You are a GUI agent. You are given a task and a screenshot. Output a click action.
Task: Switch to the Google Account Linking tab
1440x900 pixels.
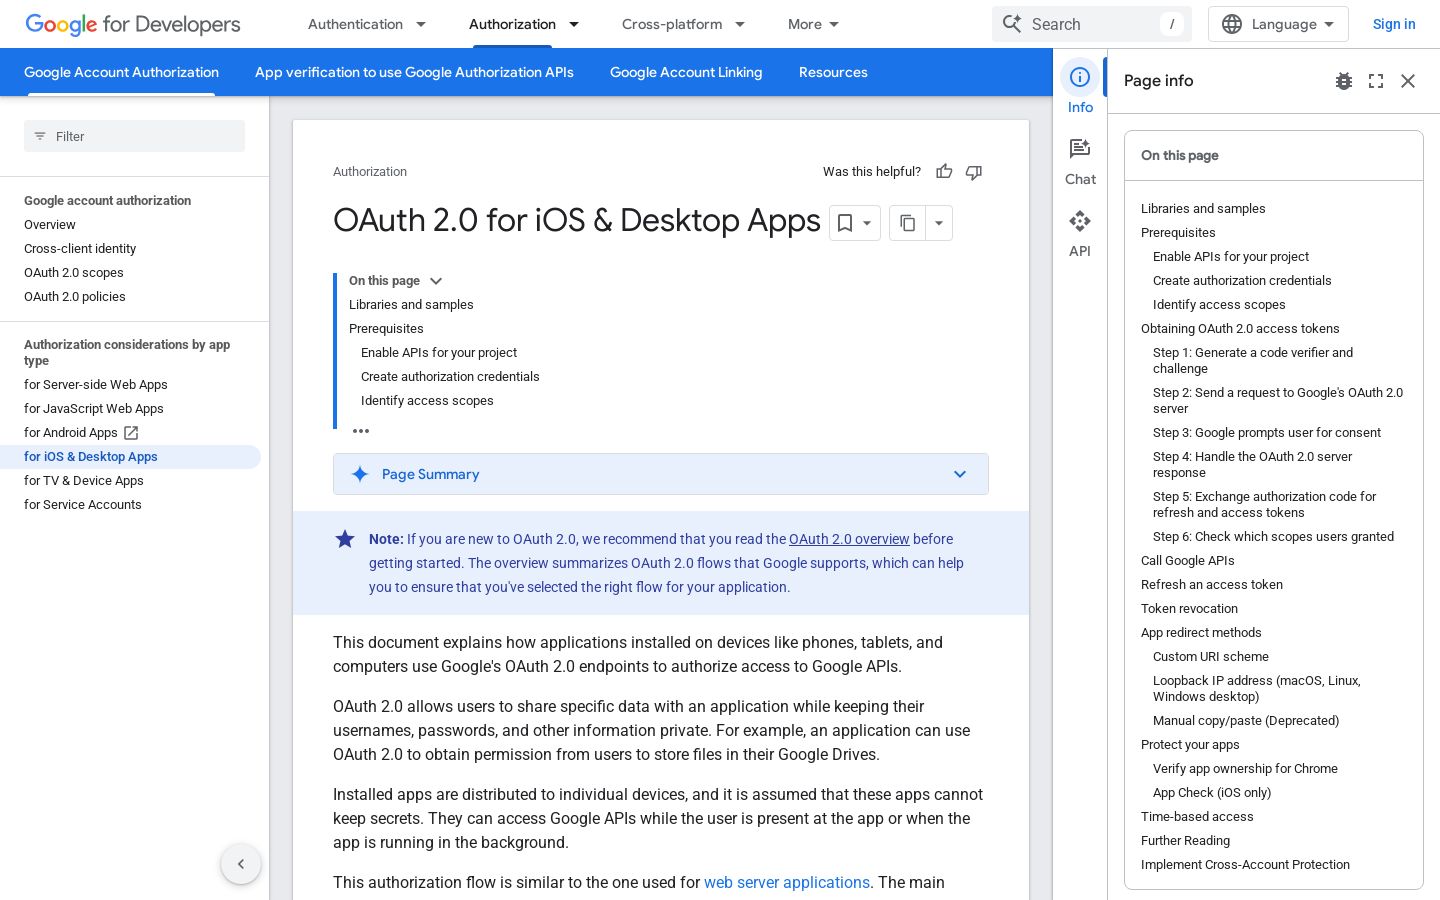click(686, 72)
